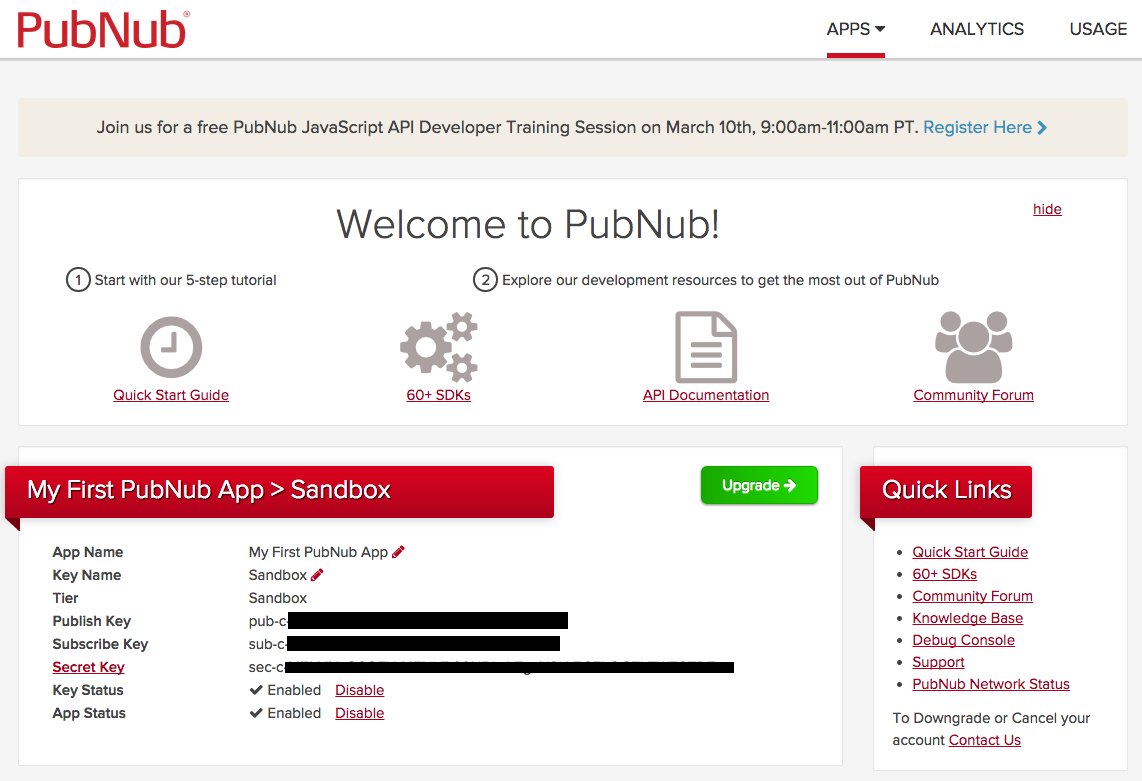Click the Community Forum people icon
The height and width of the screenshot is (781, 1142).
(973, 346)
